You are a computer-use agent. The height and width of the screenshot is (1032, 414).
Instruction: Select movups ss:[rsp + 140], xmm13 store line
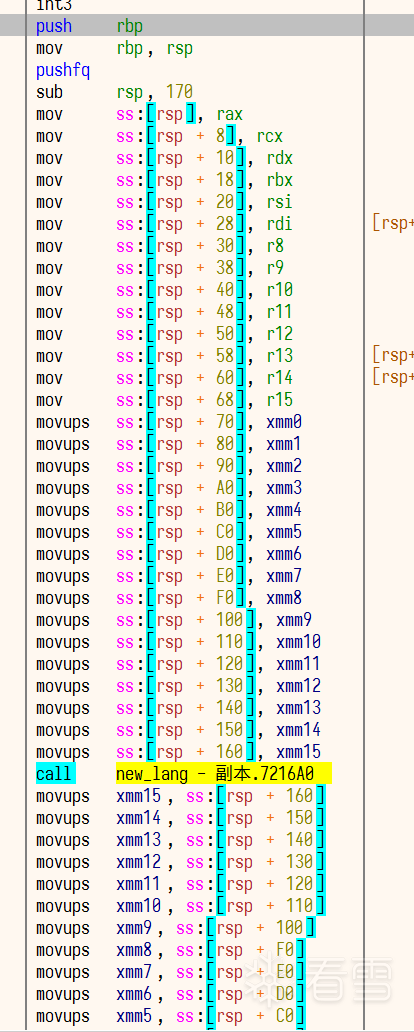179,708
